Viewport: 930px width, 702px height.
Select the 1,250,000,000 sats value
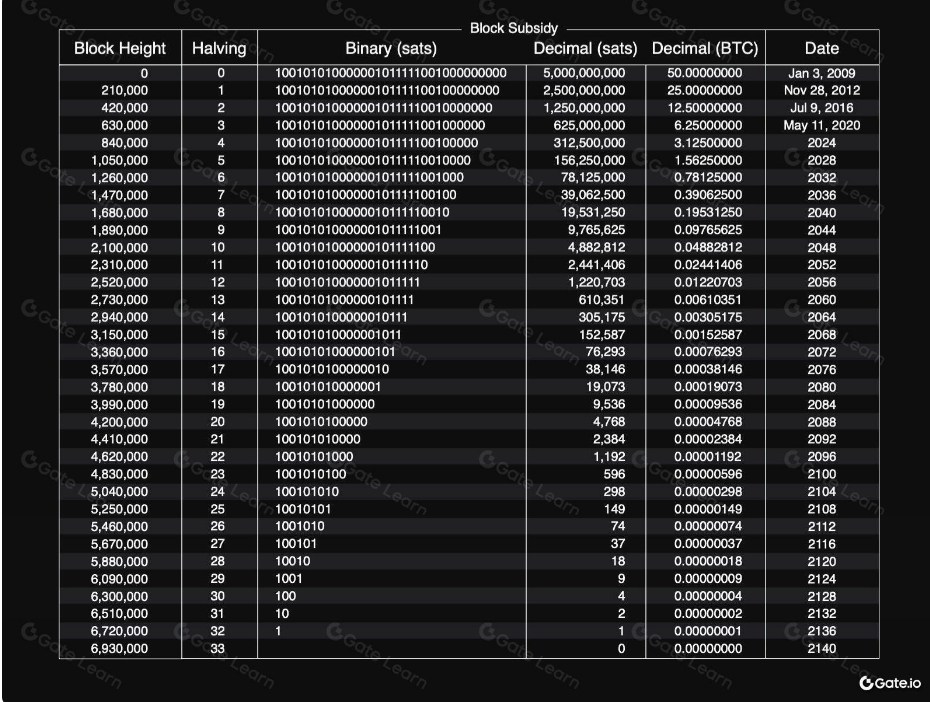pyautogui.click(x=584, y=108)
